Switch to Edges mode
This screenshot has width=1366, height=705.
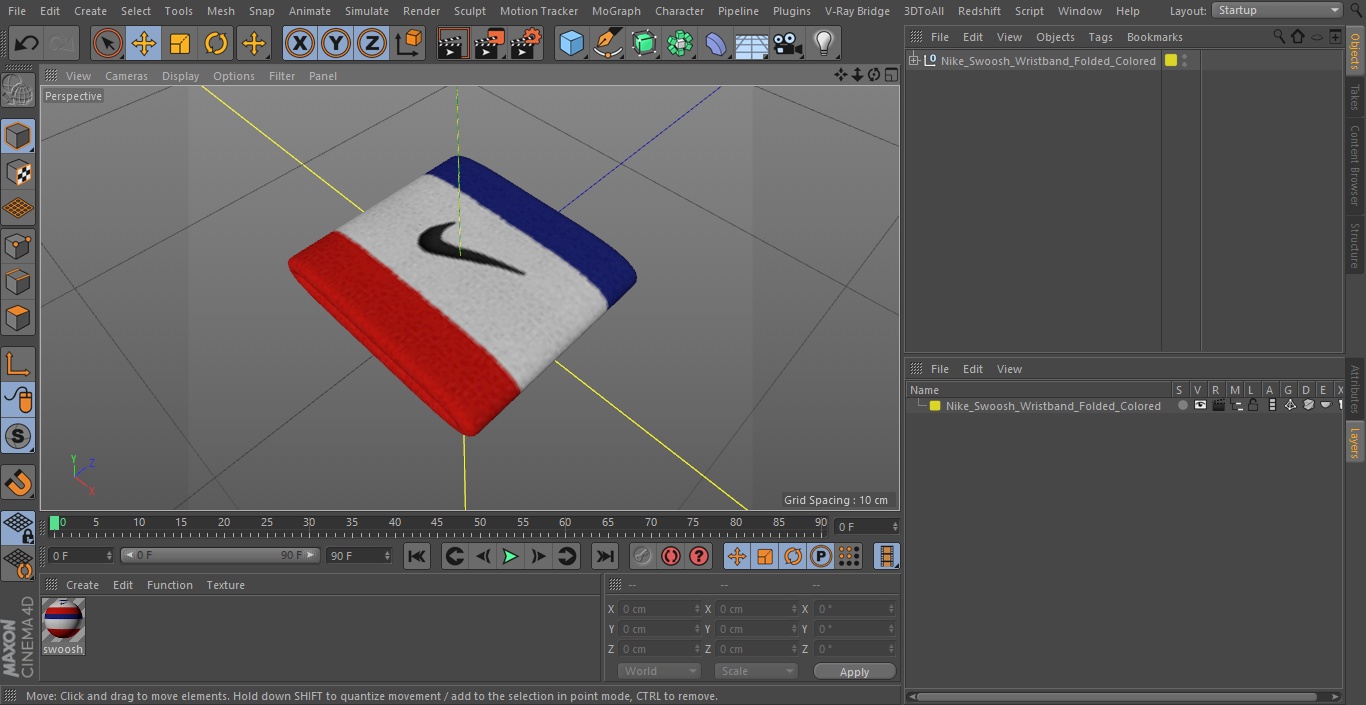pyautogui.click(x=19, y=281)
